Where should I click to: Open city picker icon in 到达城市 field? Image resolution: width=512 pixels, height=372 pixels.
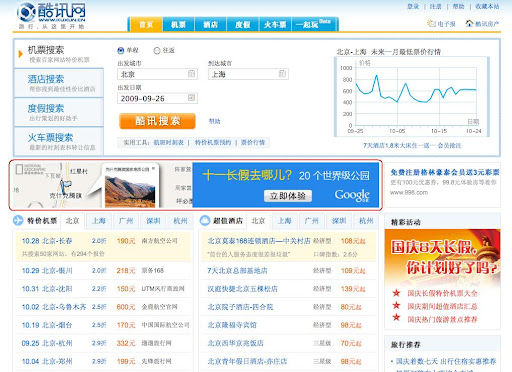tap(282, 74)
